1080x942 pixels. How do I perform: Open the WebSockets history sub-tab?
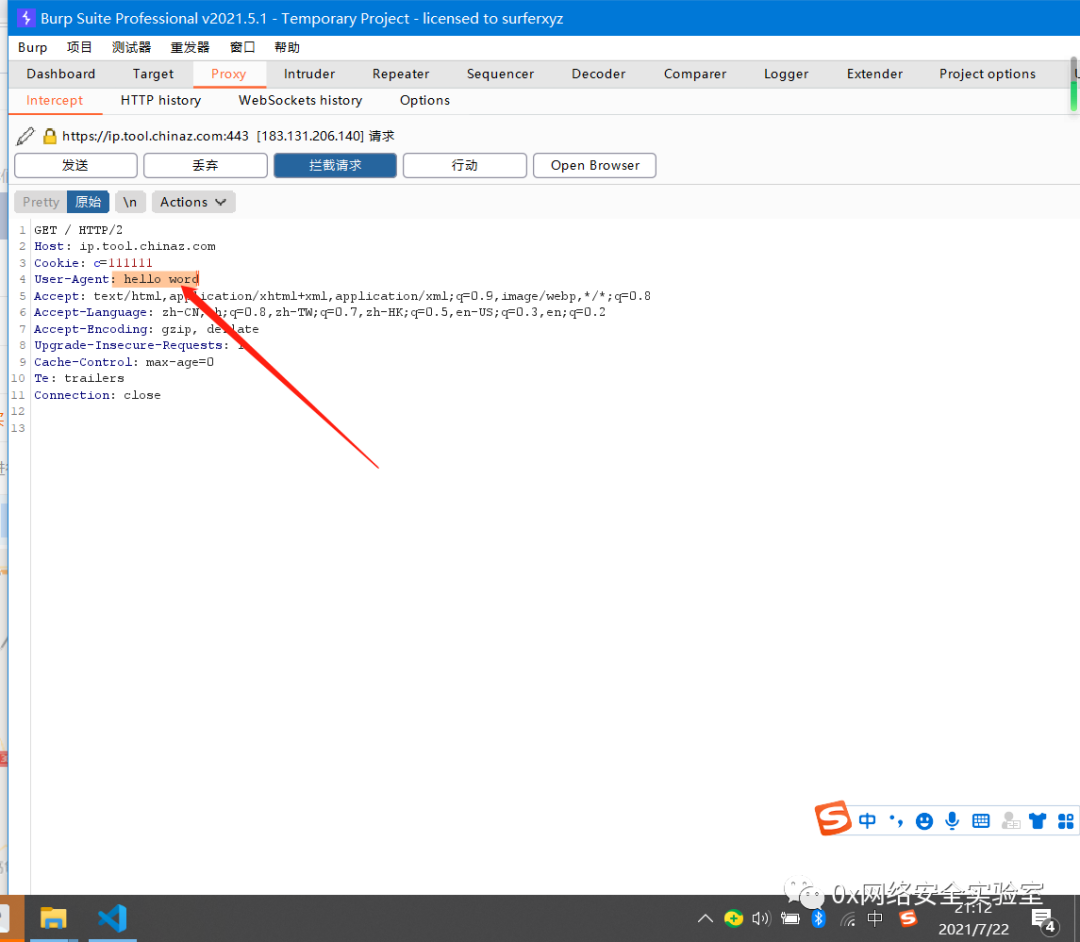[300, 101]
